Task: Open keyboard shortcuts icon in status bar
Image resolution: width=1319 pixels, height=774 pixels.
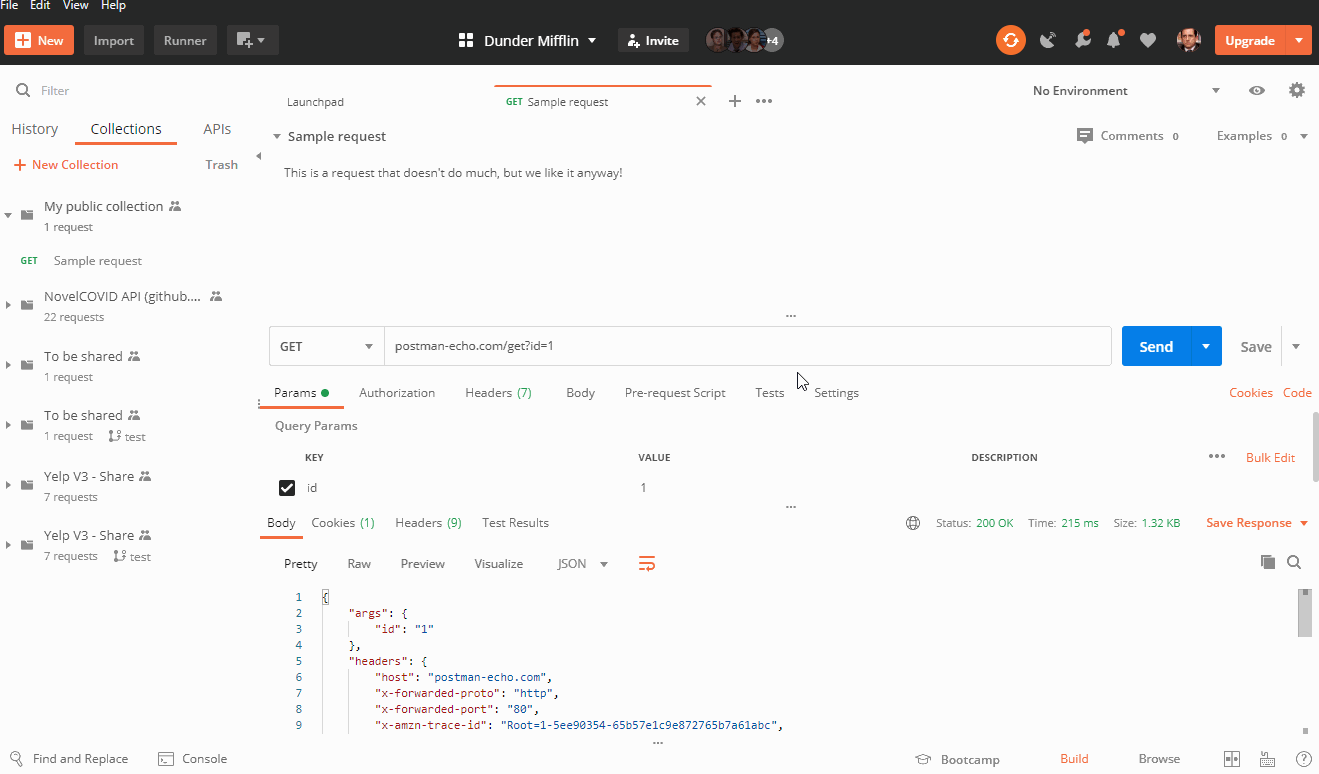Action: [1267, 759]
